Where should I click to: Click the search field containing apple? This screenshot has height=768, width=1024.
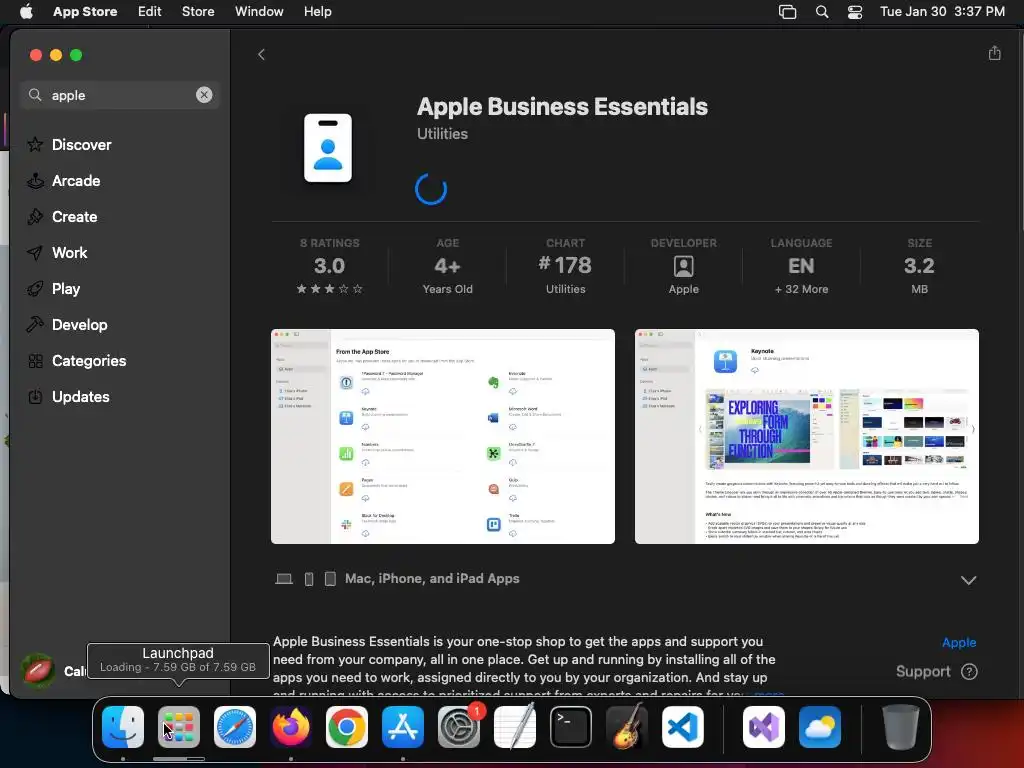pos(120,95)
